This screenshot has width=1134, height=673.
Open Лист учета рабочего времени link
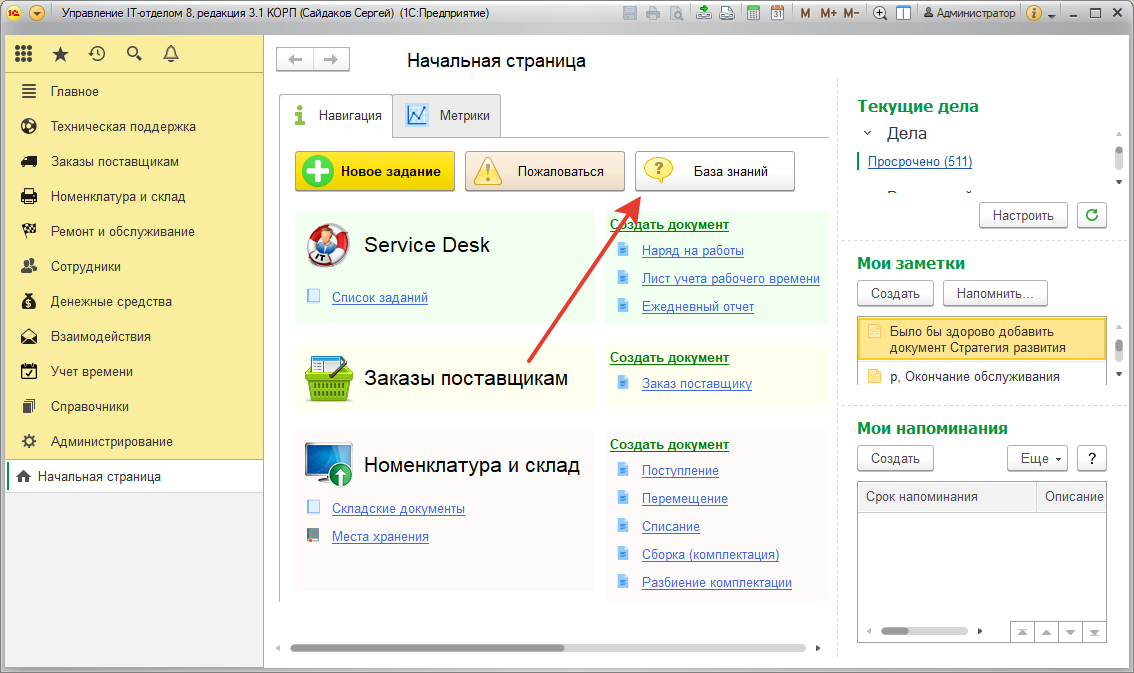tap(731, 279)
